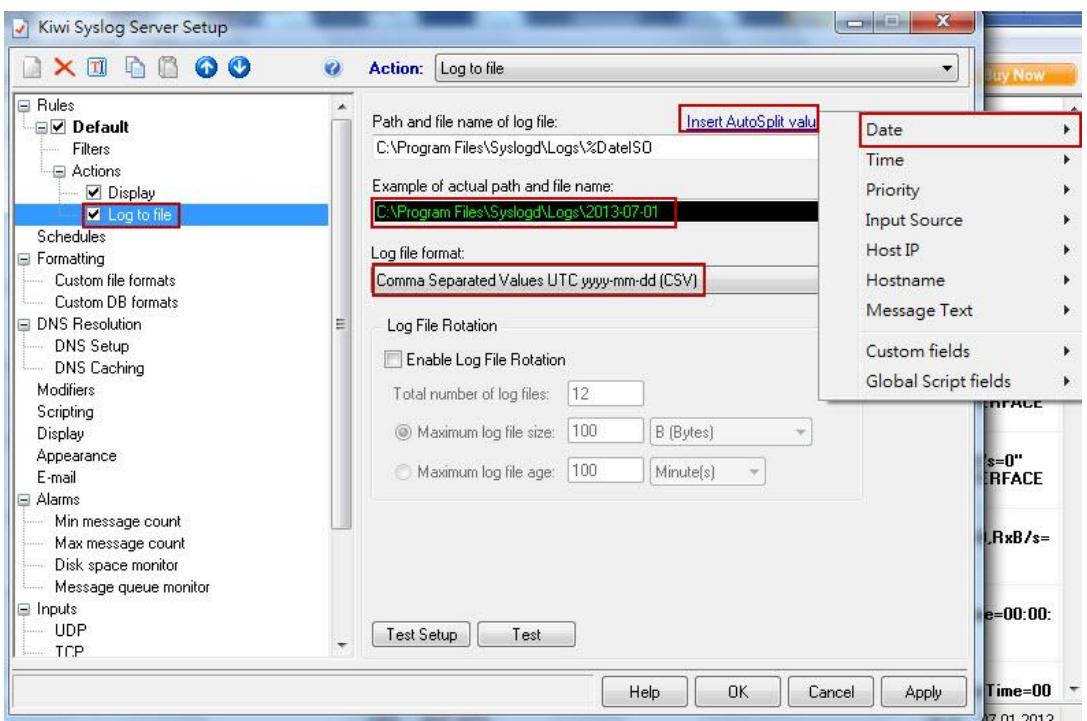Select Disk space monitor tree item

pos(116,565)
